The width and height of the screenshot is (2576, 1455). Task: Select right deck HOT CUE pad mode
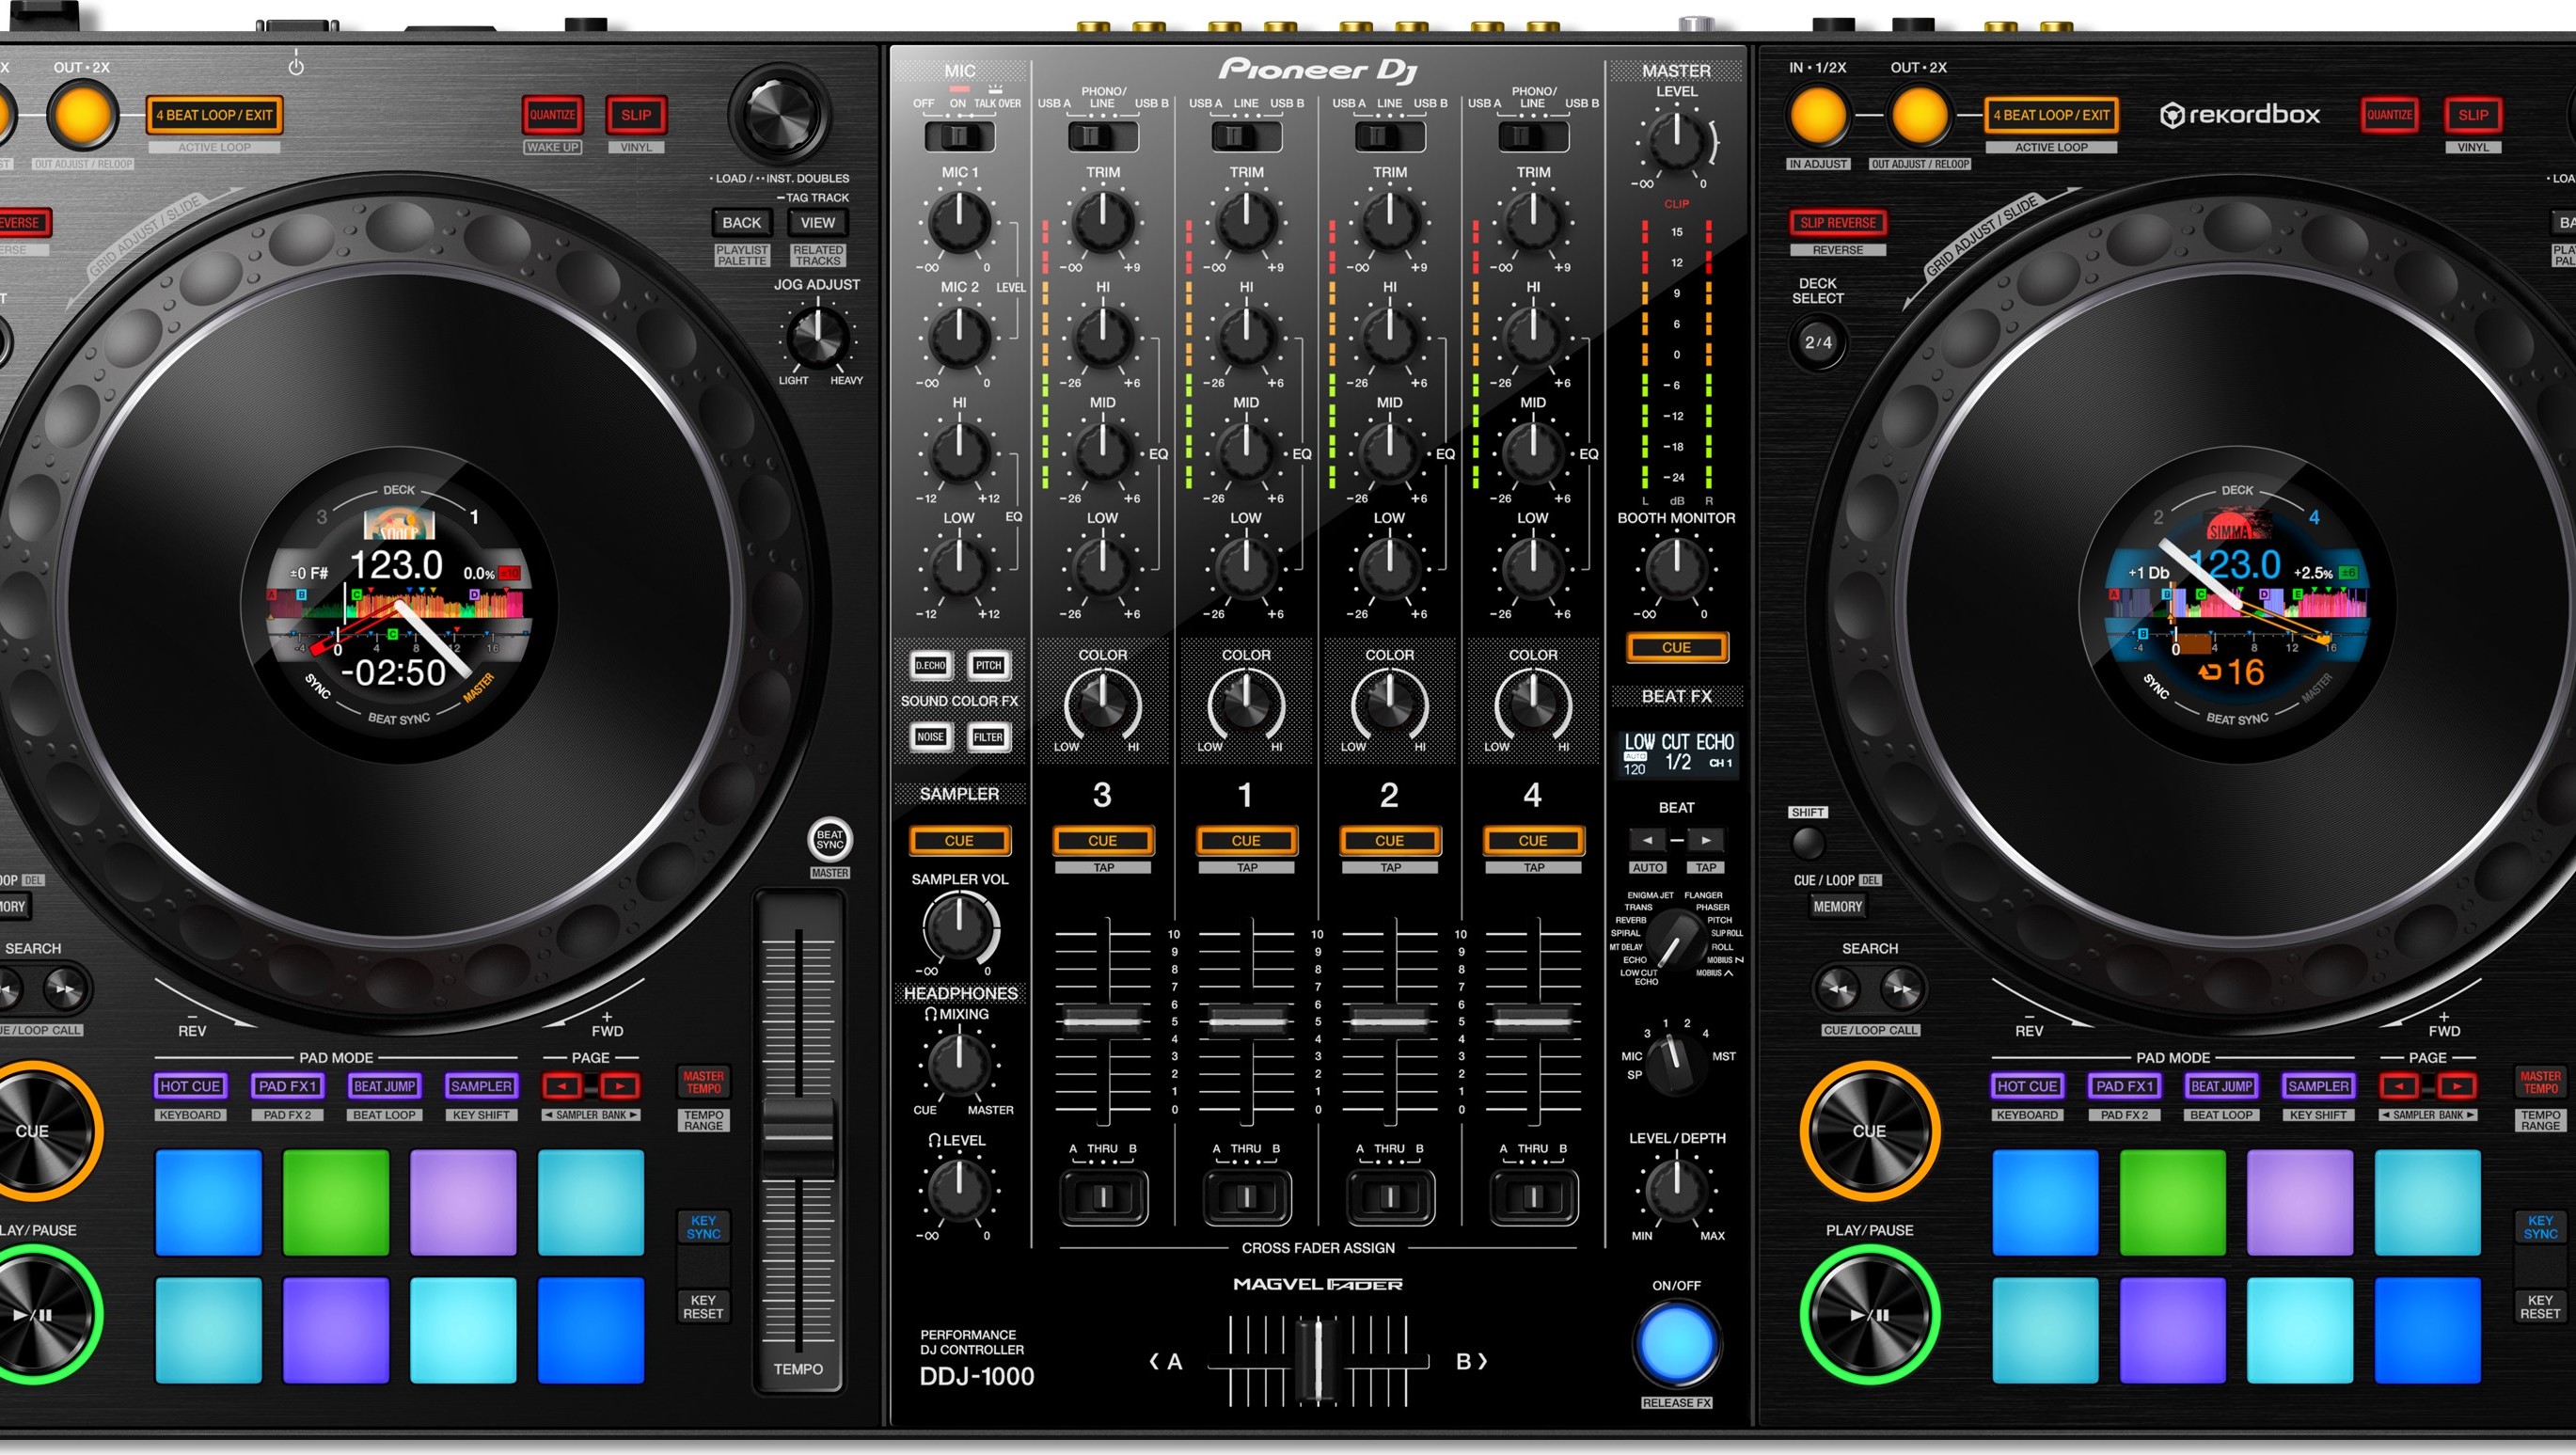pos(2027,1086)
